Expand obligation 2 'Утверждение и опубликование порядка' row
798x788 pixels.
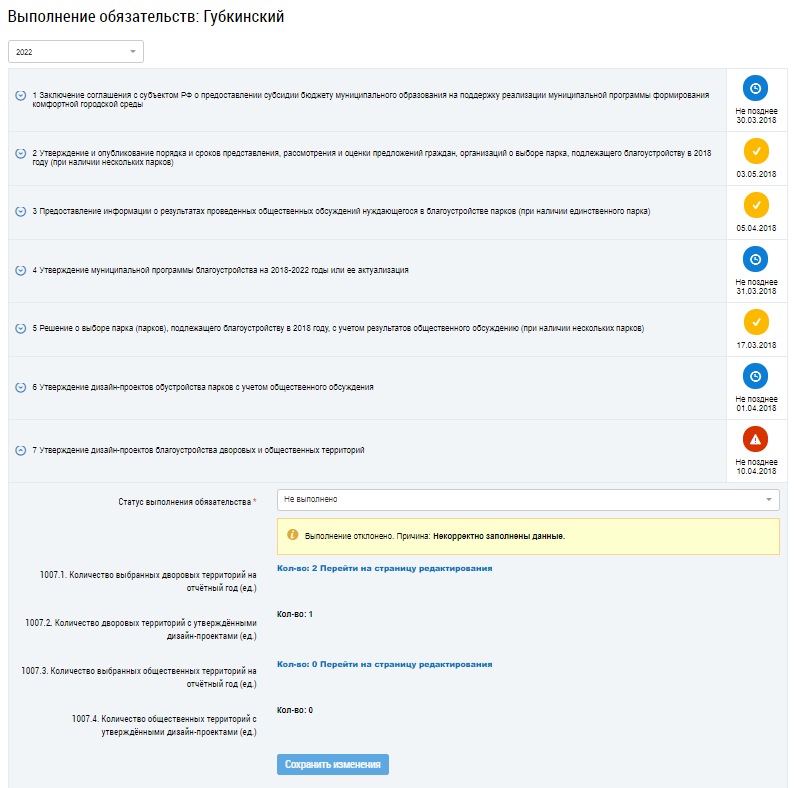click(x=20, y=153)
